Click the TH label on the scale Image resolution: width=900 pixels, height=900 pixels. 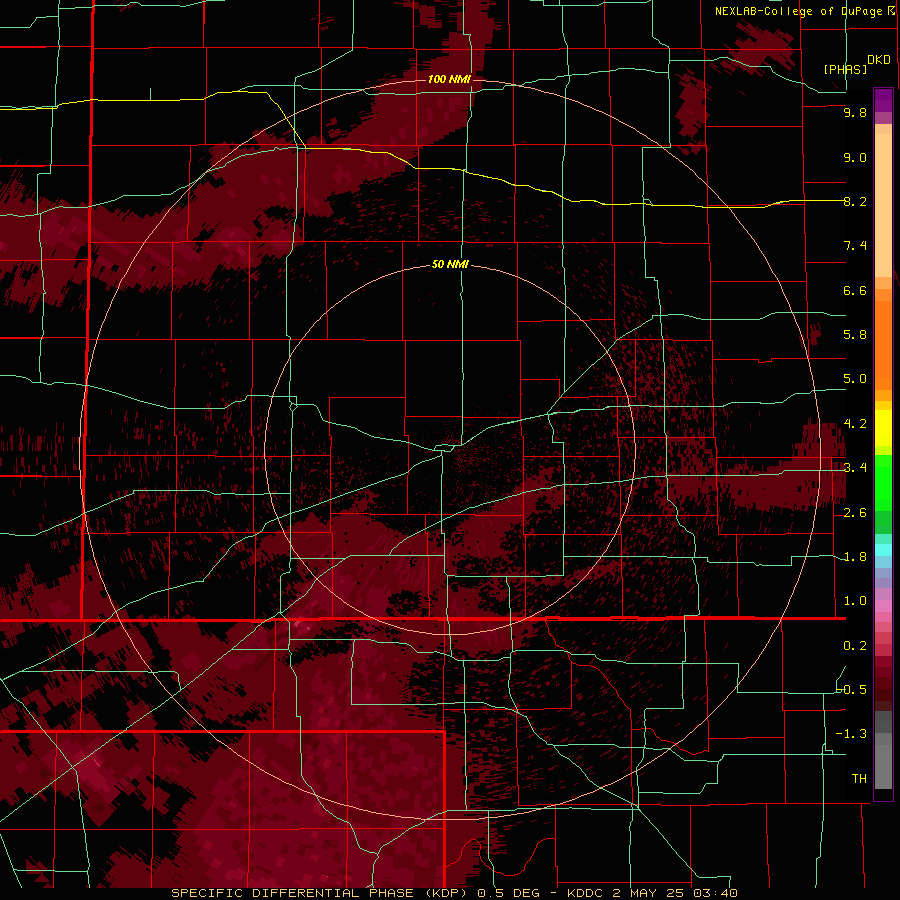coord(859,779)
